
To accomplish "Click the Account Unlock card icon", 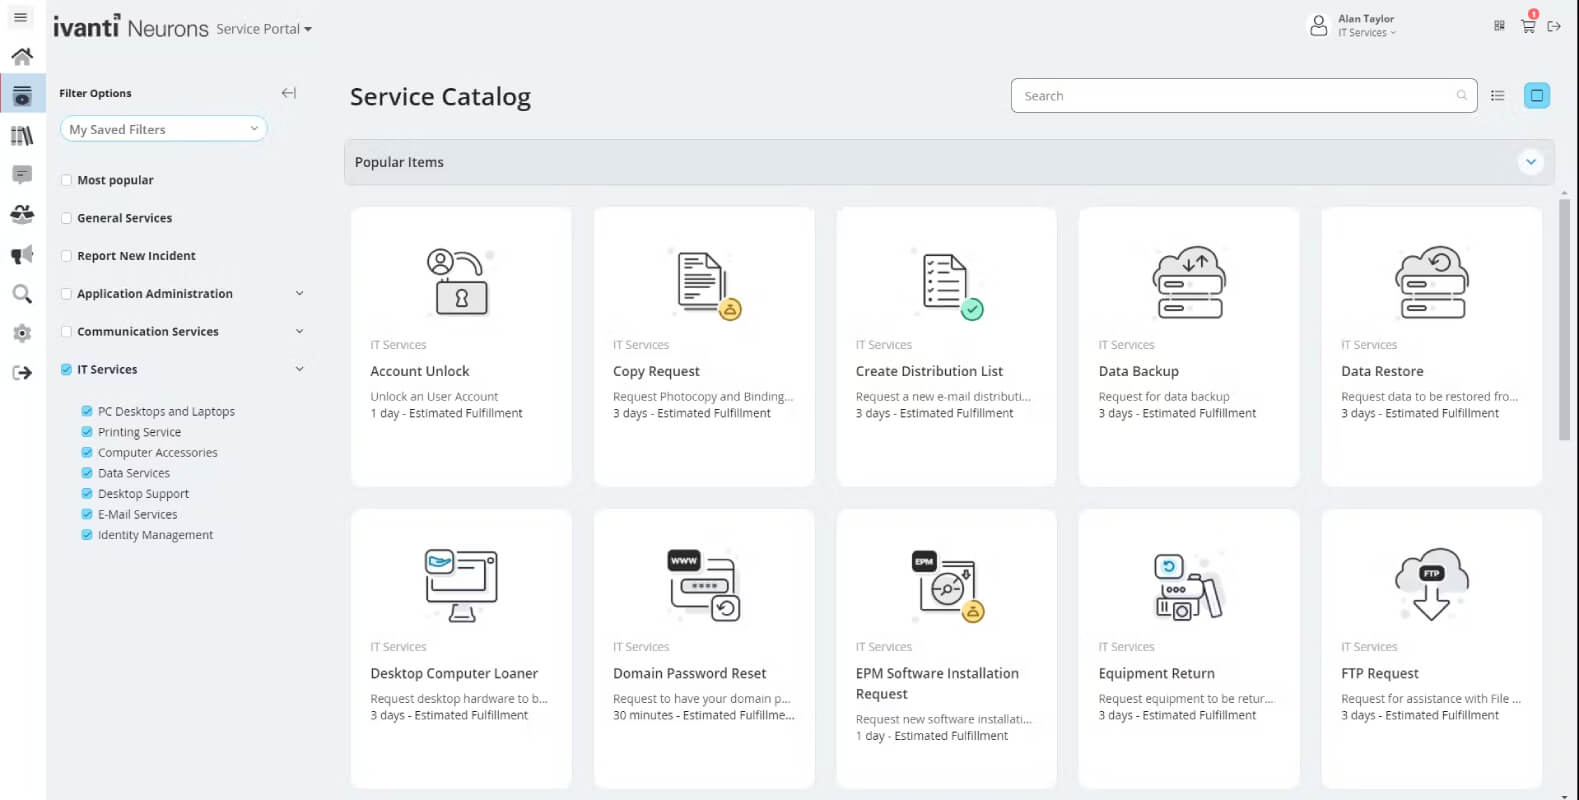I will (x=460, y=282).
